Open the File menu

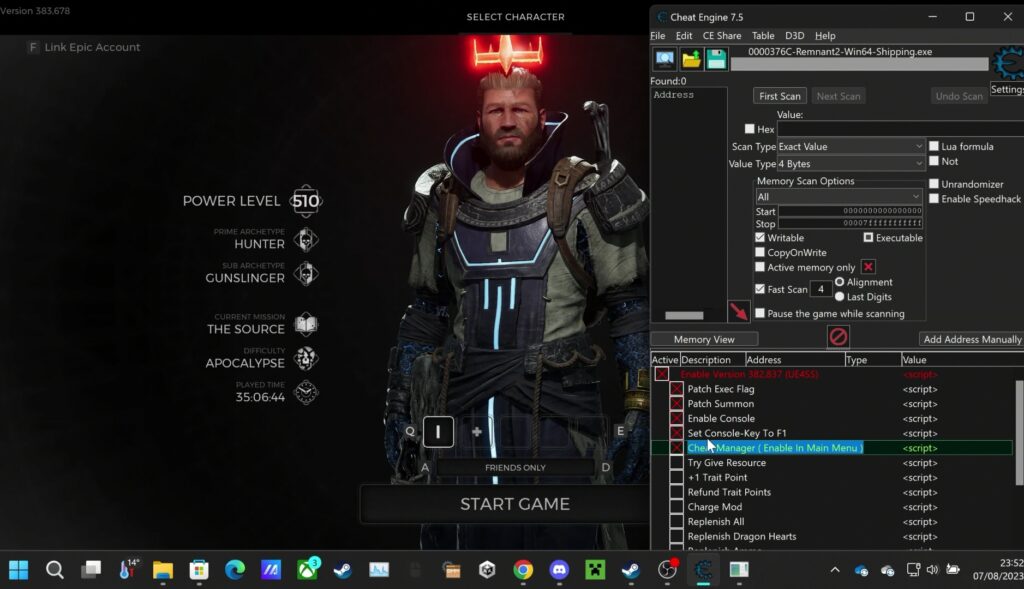click(x=658, y=35)
